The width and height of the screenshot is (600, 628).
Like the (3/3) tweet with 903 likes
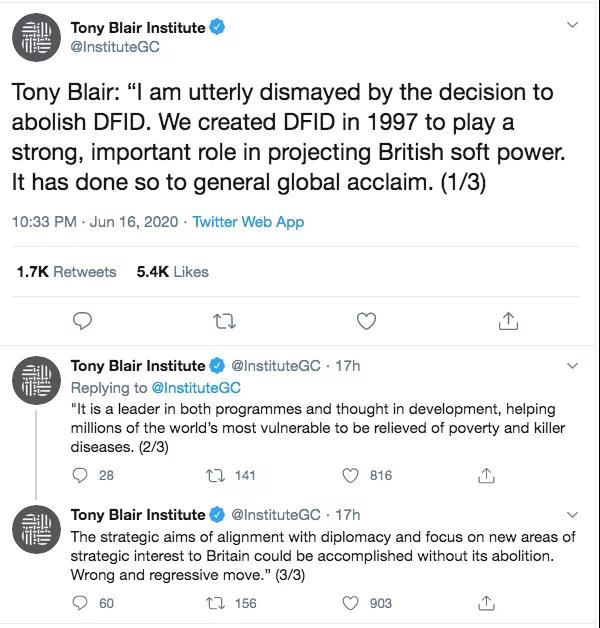point(351,603)
